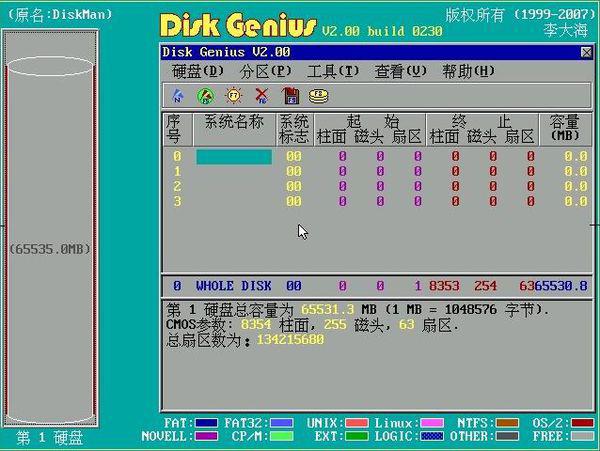Click the ending cylinder 8353 in WHOLE DISK row
600x451 pixels.
(x=444, y=286)
